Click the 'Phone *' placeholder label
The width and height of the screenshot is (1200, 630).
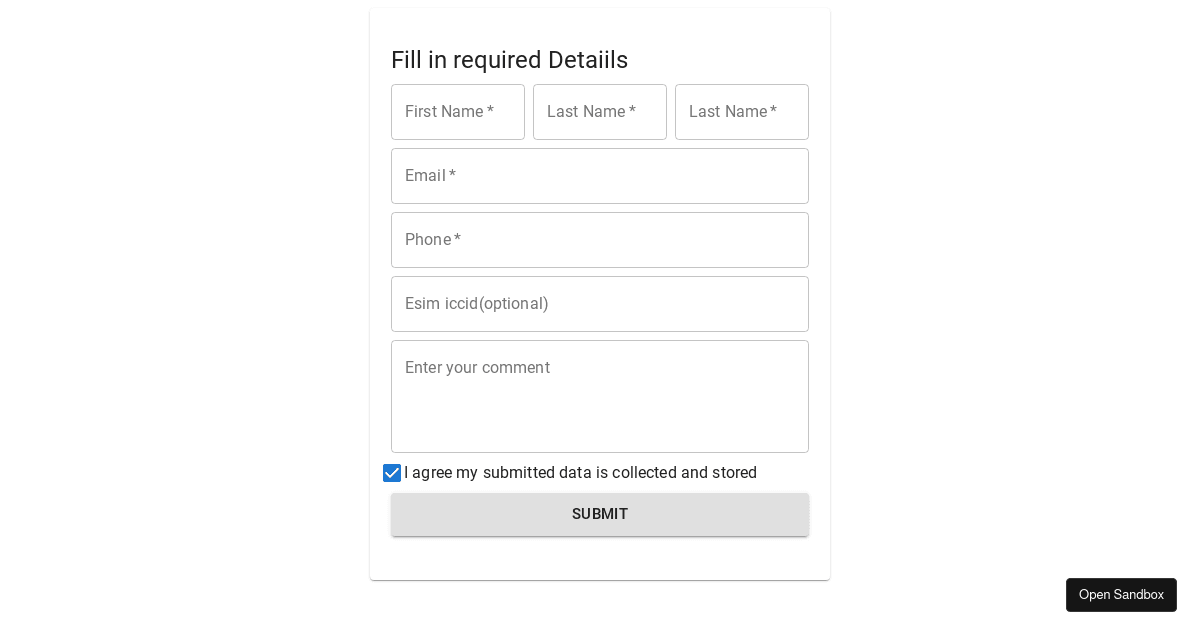(432, 240)
